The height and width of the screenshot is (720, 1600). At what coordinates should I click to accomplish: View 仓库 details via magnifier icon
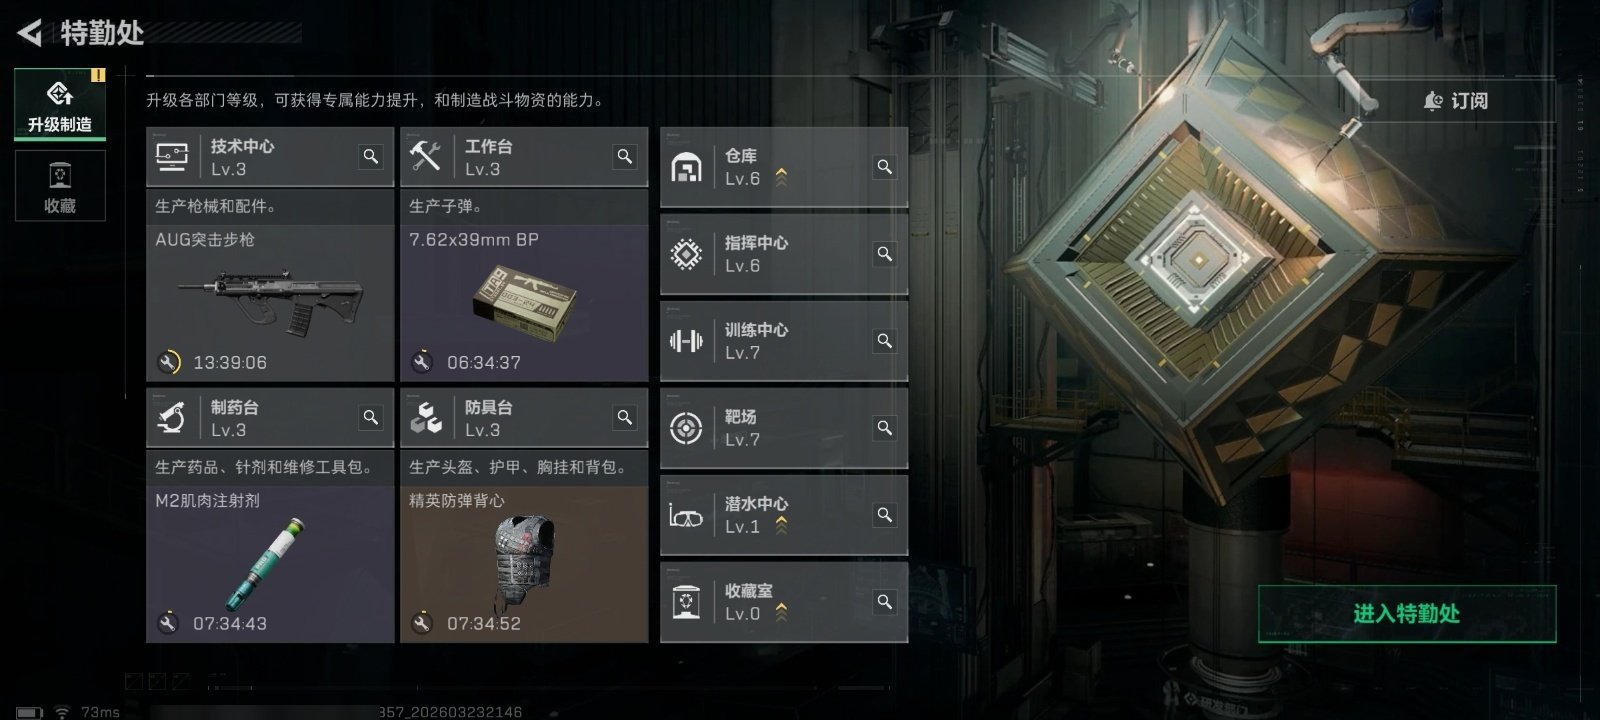[885, 167]
